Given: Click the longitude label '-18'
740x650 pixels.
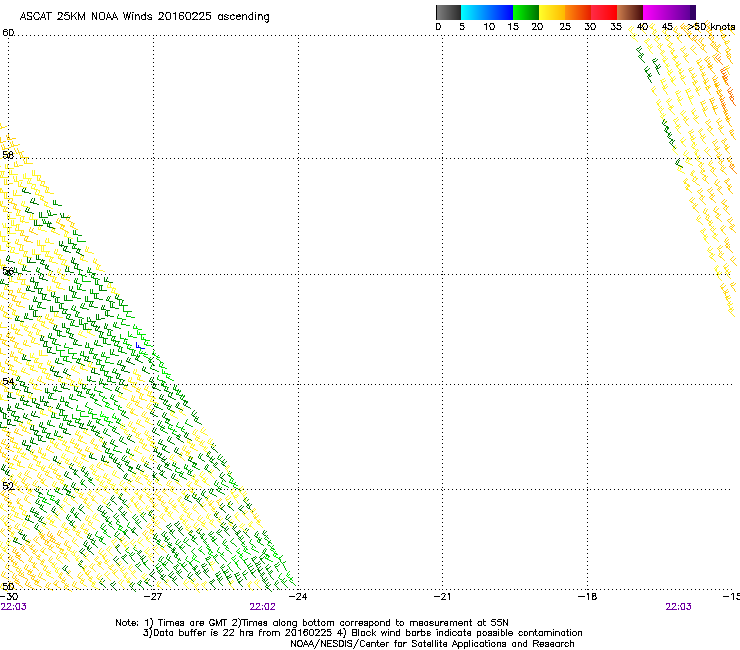Looking at the screenshot, I should click(587, 597).
